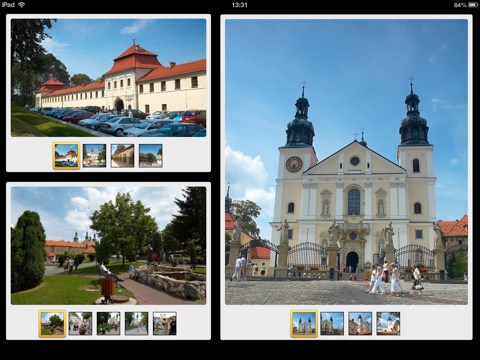
Task: Open fourth thumbnail in the right gallery
Action: 388,324
